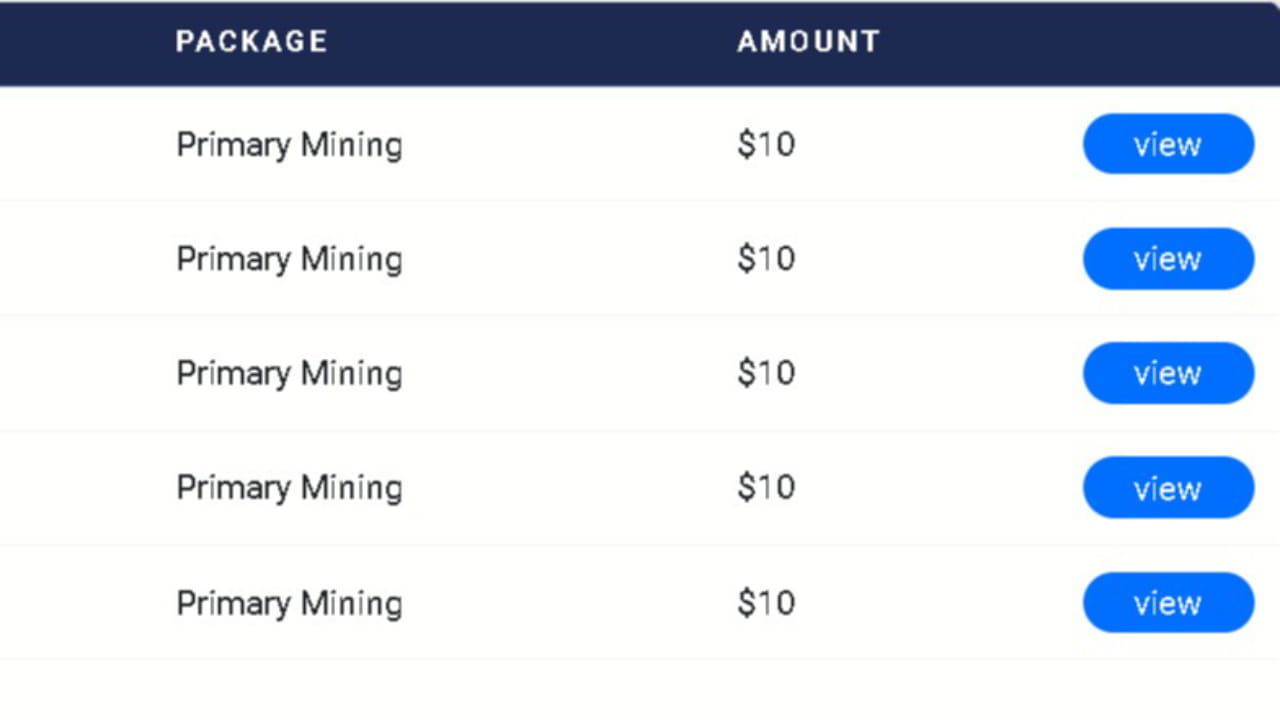This screenshot has width=1280, height=720.
Task: Click the header bar between PACKAGE and AMOUNT
Action: [530, 41]
